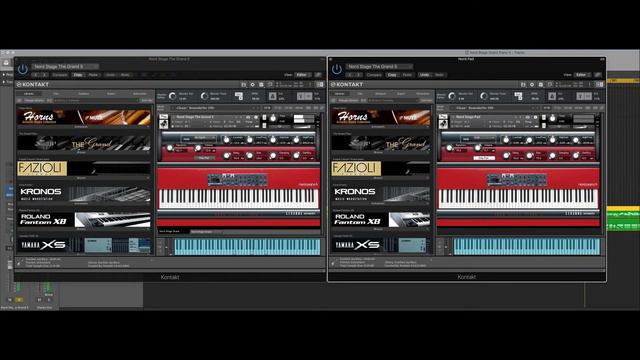Click Kontakt panel toggle icon in Grand 8 window
640x360 pixels.
click(320, 84)
